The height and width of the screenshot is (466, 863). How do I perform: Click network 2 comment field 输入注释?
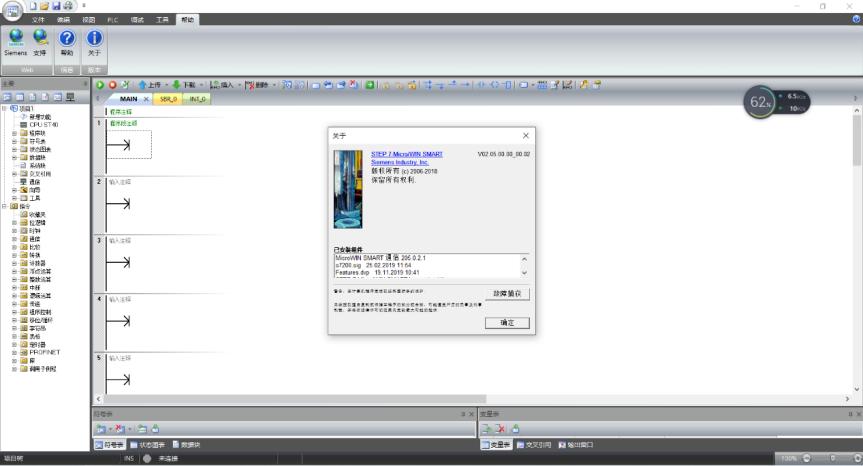point(120,182)
